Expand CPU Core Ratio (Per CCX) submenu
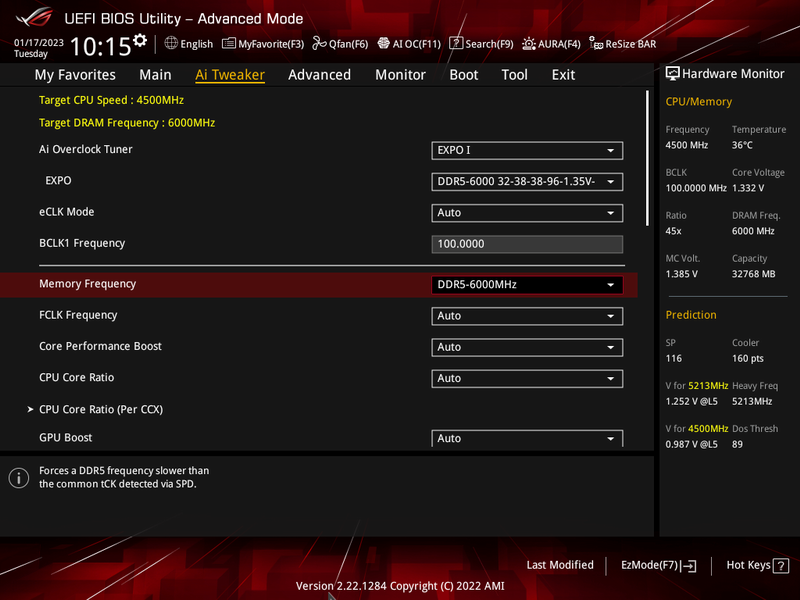Viewport: 800px width, 600px height. [101, 409]
